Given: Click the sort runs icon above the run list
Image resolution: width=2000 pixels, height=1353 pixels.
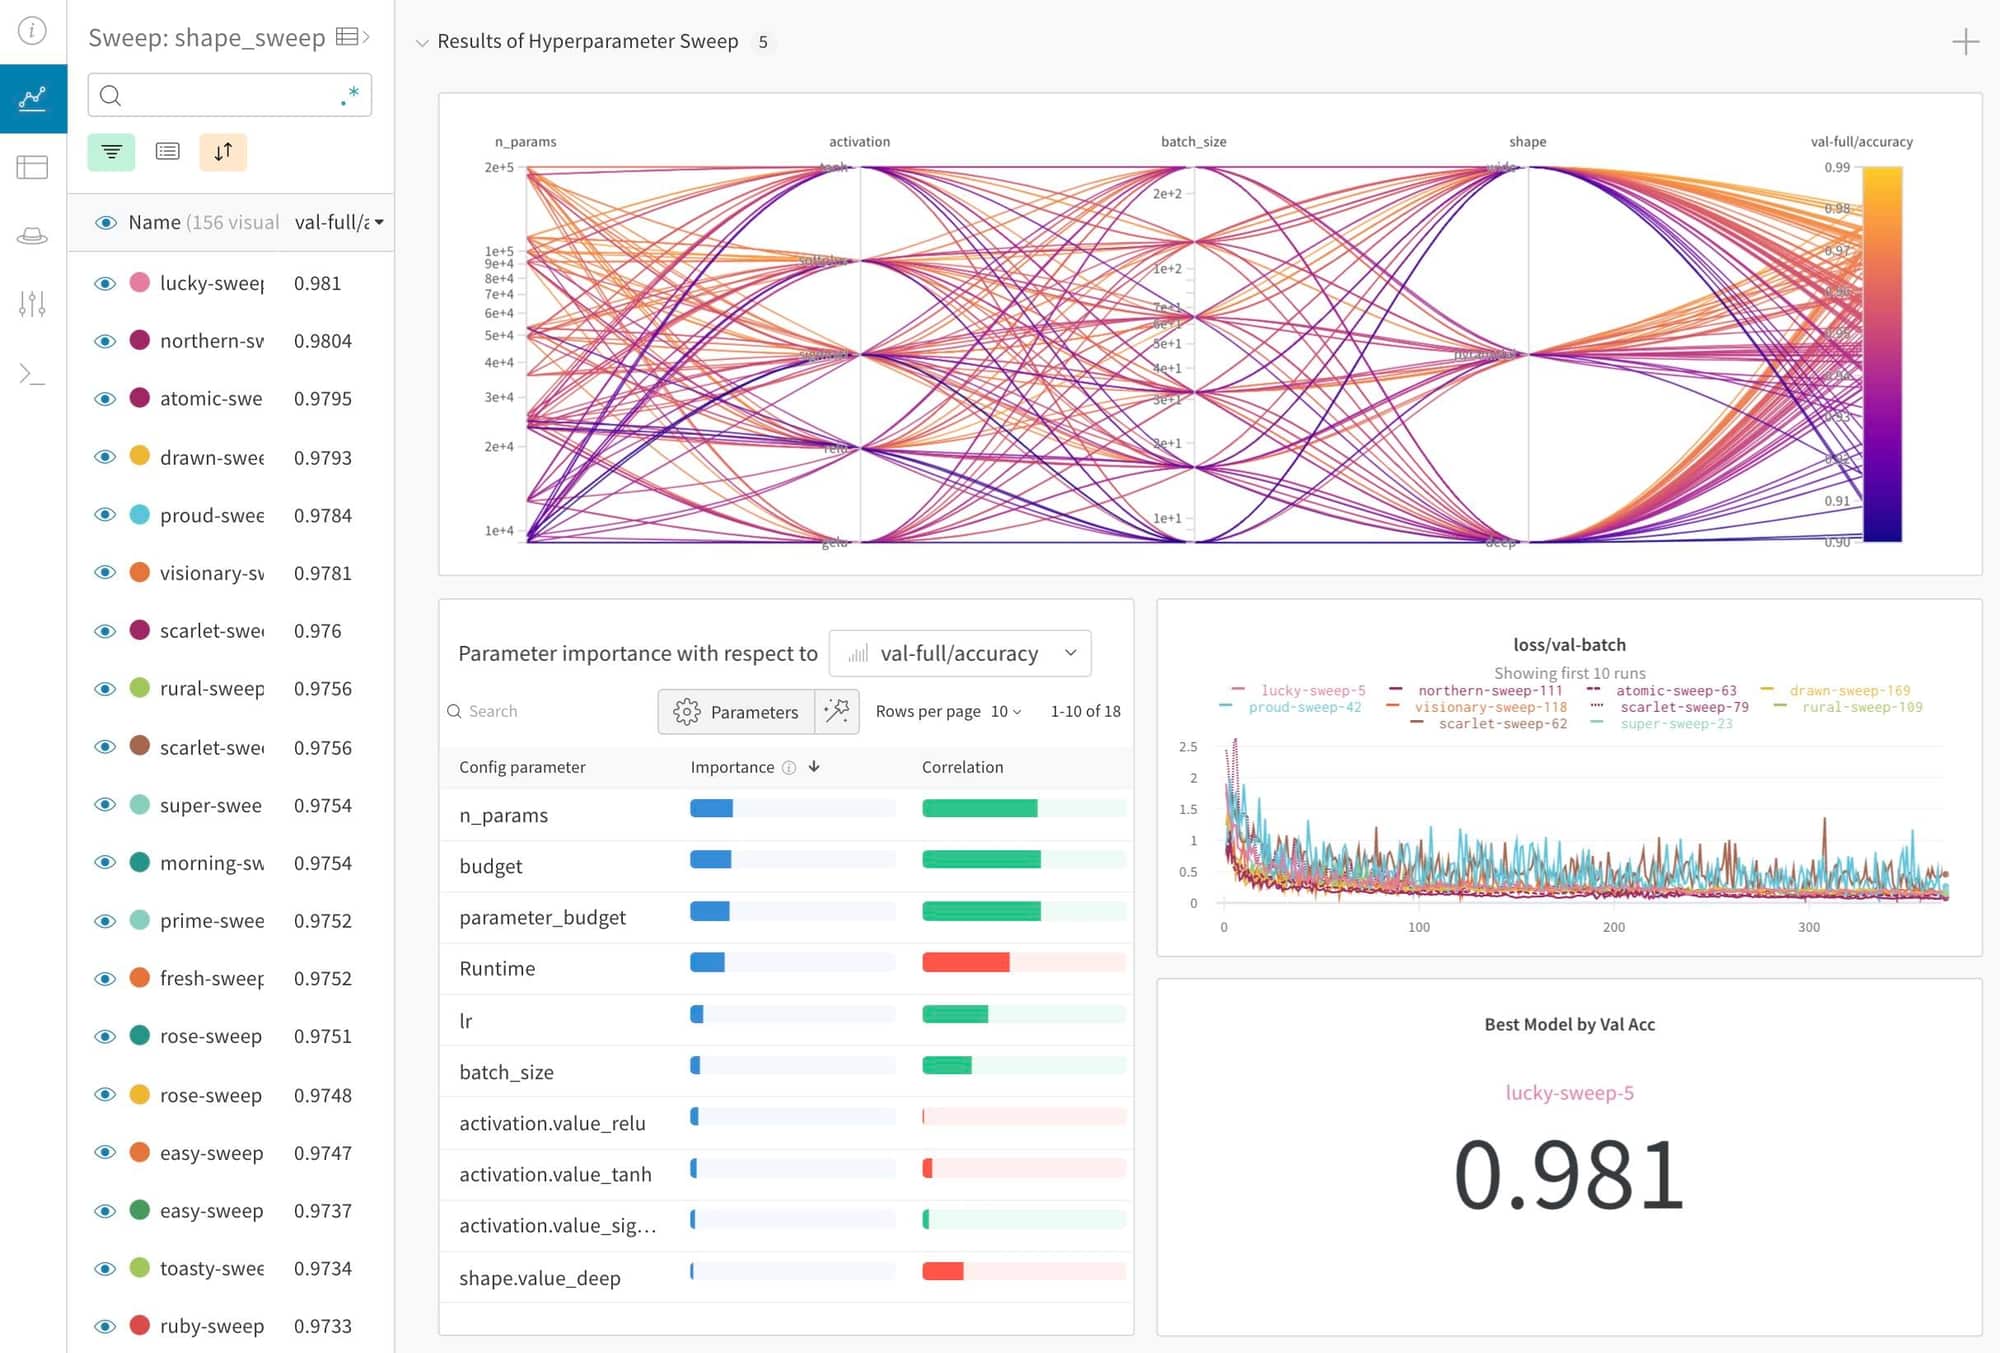Looking at the screenshot, I should tap(223, 151).
